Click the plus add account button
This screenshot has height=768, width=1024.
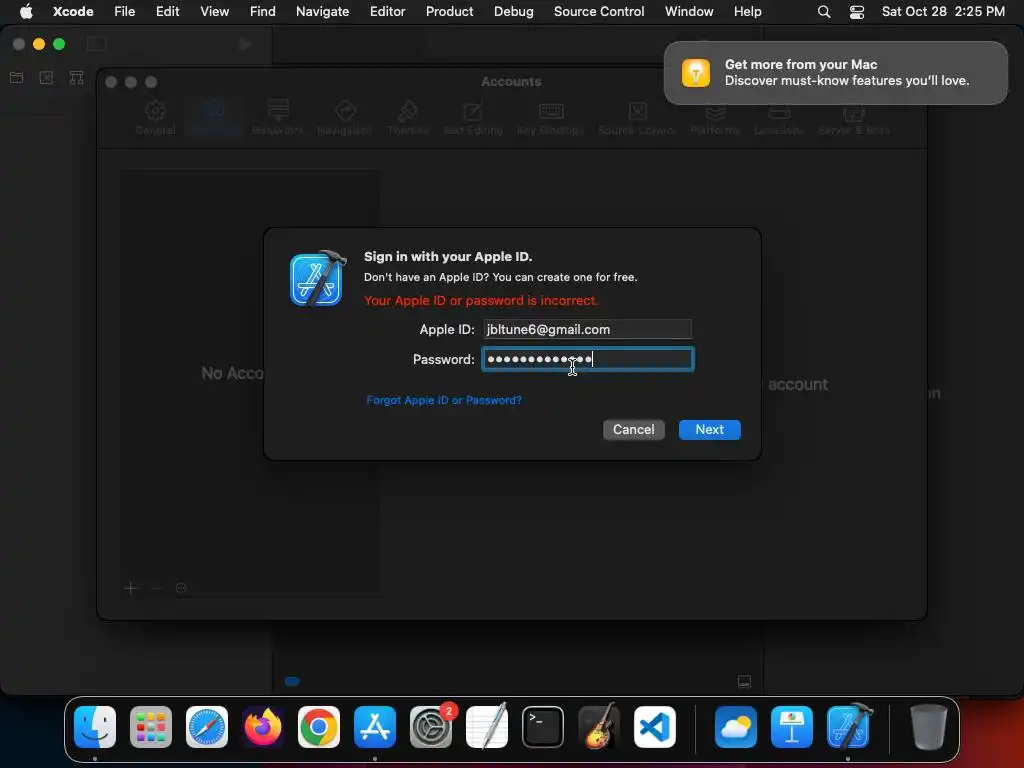pos(131,588)
